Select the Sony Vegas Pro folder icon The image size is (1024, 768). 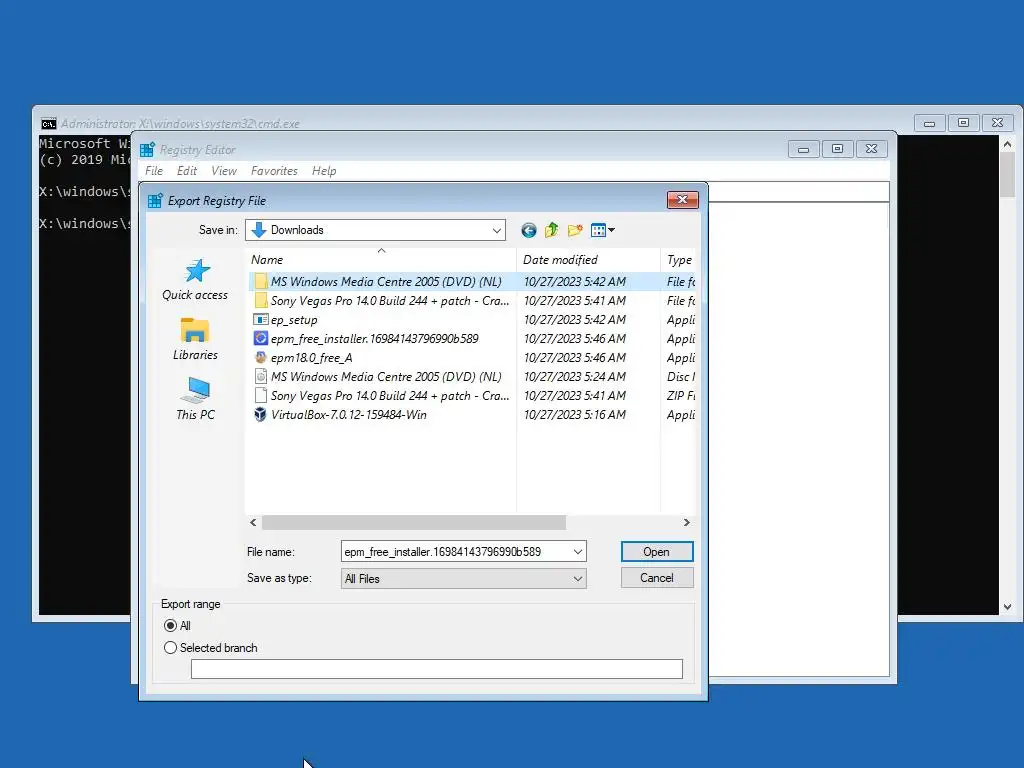pos(261,300)
